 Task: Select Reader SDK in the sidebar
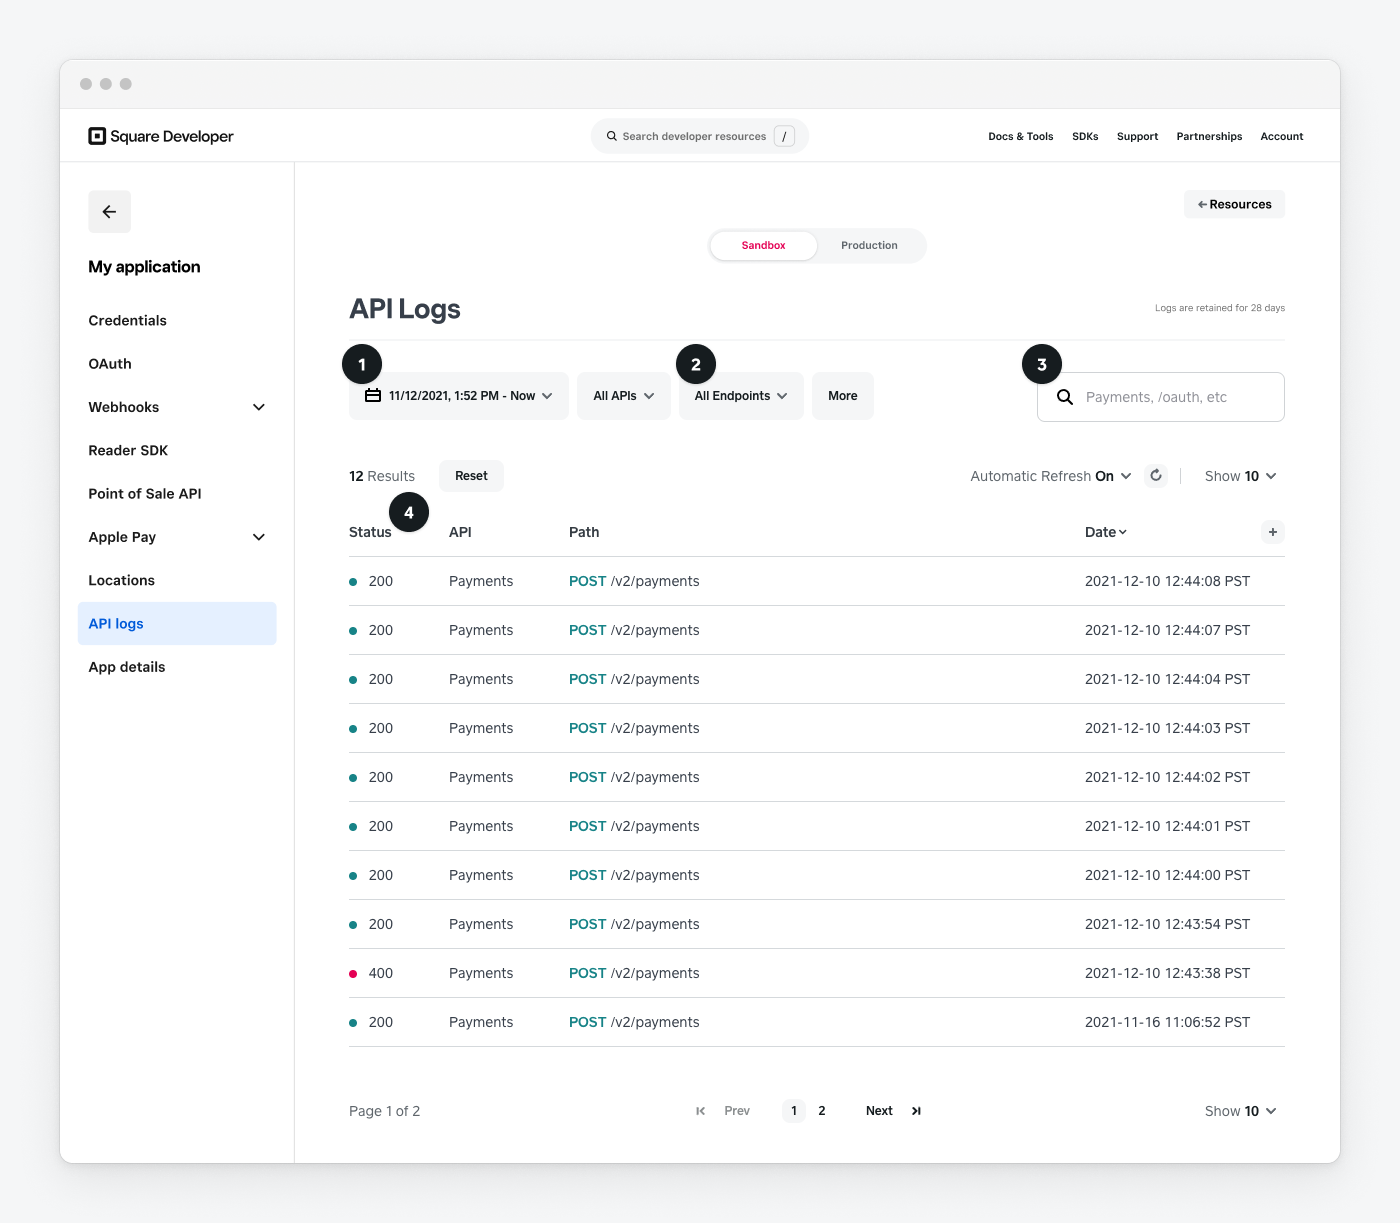(177, 450)
